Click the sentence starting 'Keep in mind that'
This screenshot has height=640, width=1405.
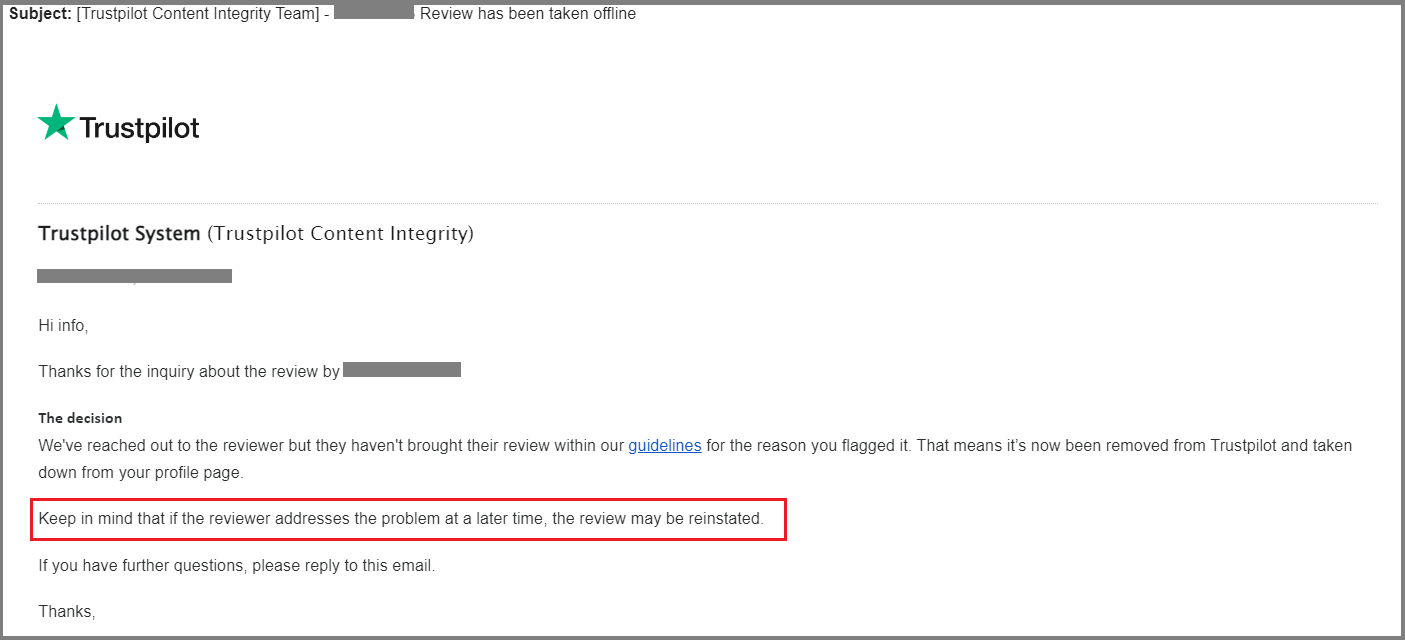pyautogui.click(x=401, y=519)
